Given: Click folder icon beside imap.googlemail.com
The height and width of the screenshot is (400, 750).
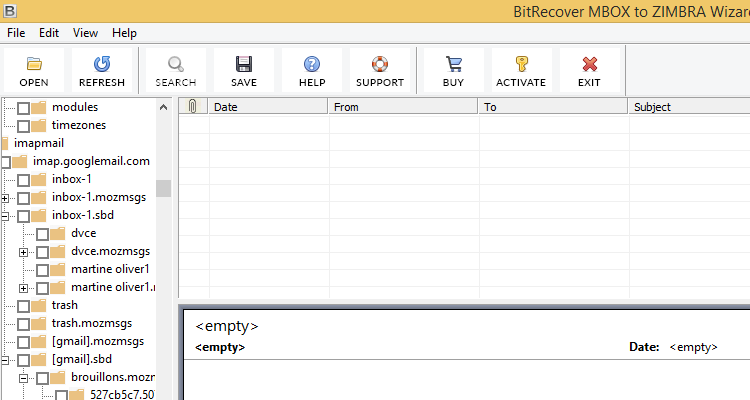Looking at the screenshot, I should click(x=20, y=162).
